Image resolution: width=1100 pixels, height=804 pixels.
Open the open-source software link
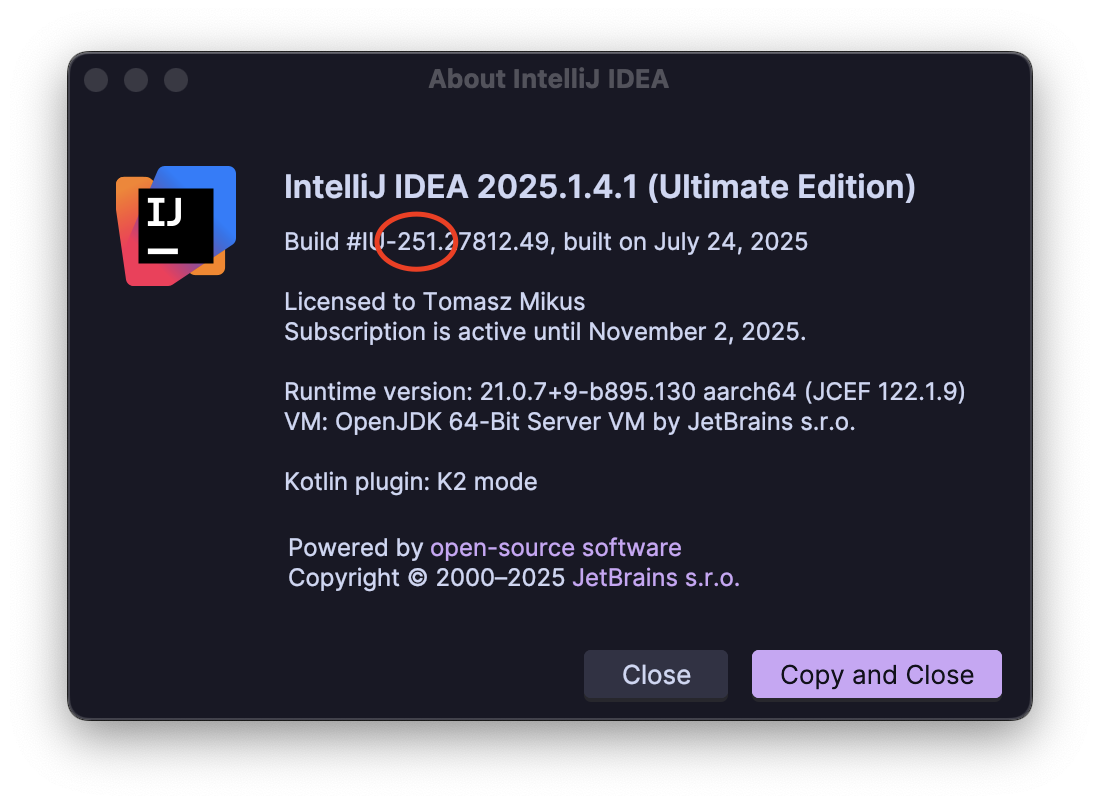pyautogui.click(x=555, y=547)
